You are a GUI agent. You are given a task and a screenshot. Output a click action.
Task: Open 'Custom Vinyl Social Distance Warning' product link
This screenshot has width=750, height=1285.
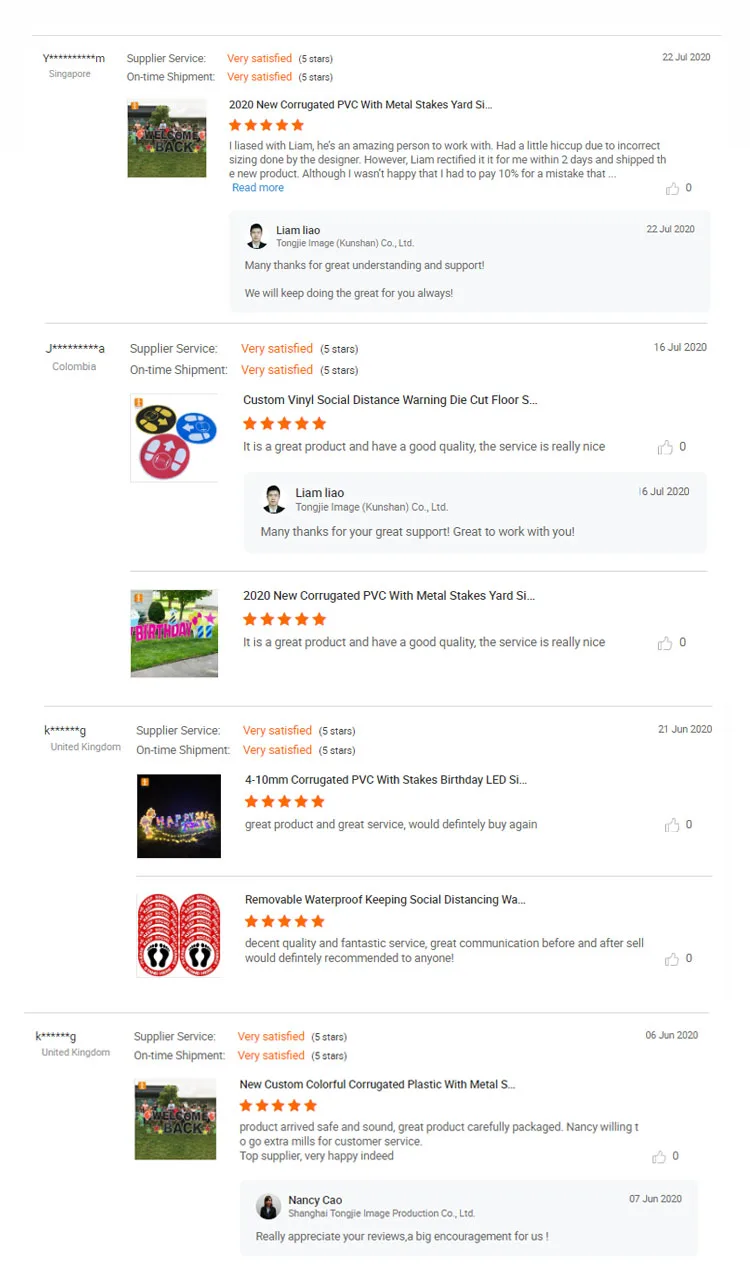tap(390, 400)
